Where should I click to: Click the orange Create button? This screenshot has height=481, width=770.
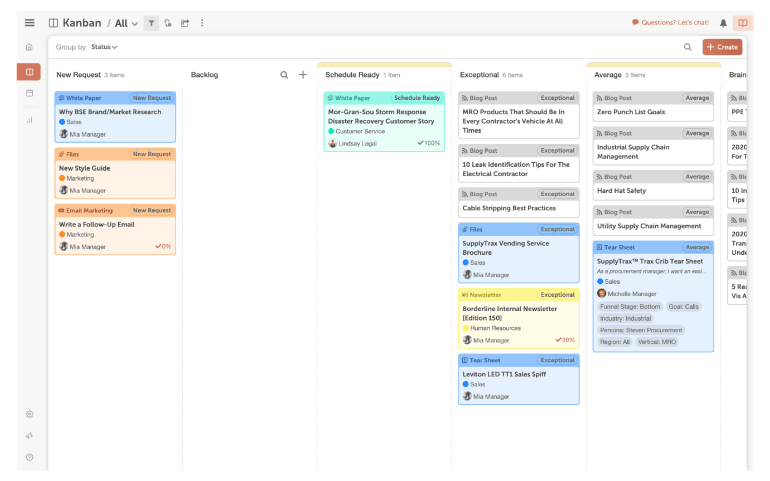(x=722, y=47)
